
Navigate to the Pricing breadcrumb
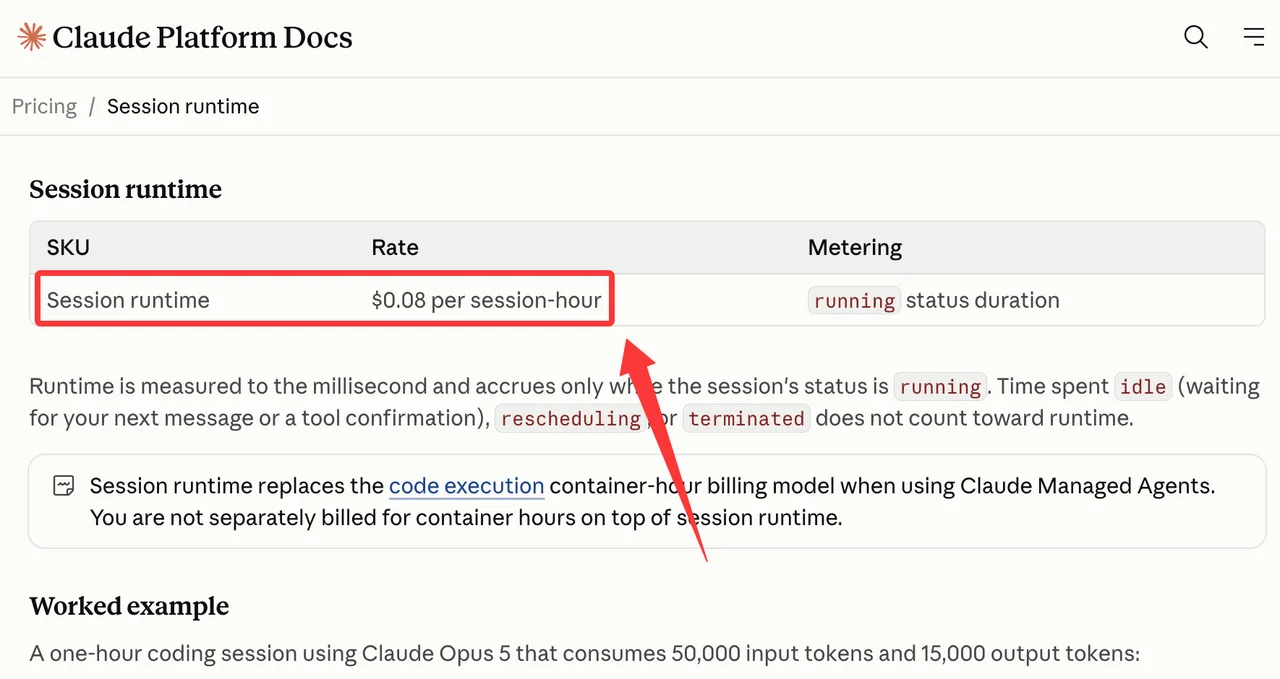coord(44,107)
